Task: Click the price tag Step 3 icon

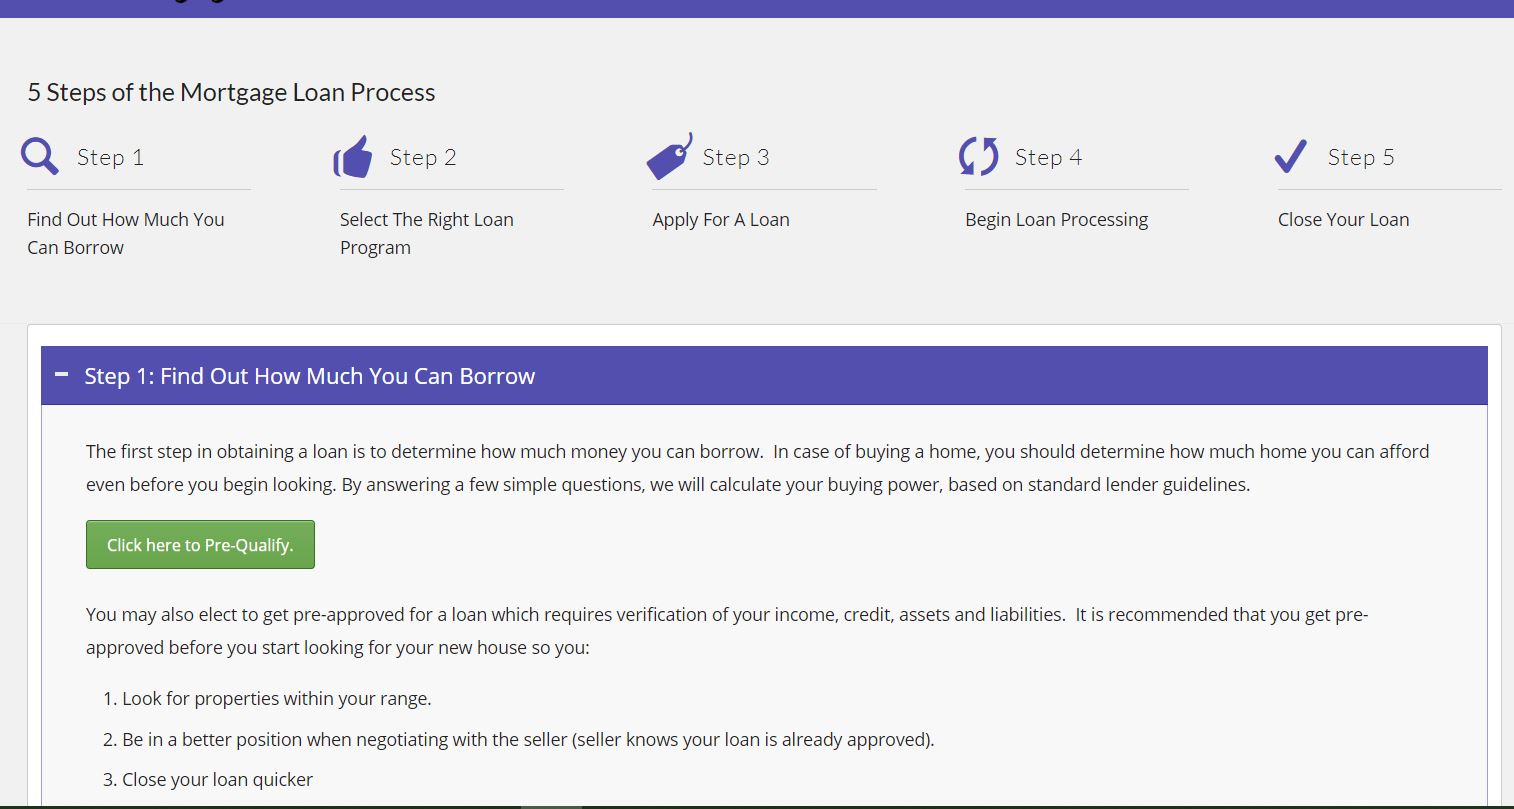Action: [x=669, y=156]
